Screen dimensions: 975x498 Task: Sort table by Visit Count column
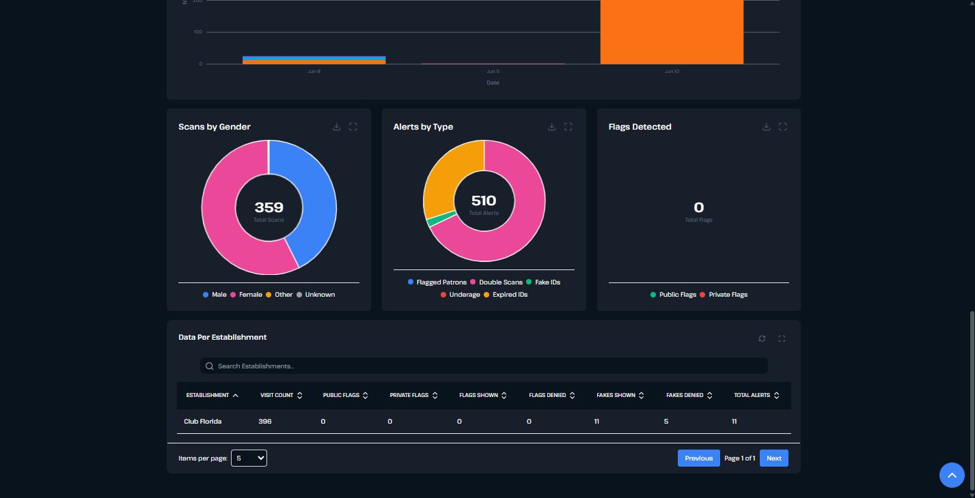pyautogui.click(x=281, y=395)
